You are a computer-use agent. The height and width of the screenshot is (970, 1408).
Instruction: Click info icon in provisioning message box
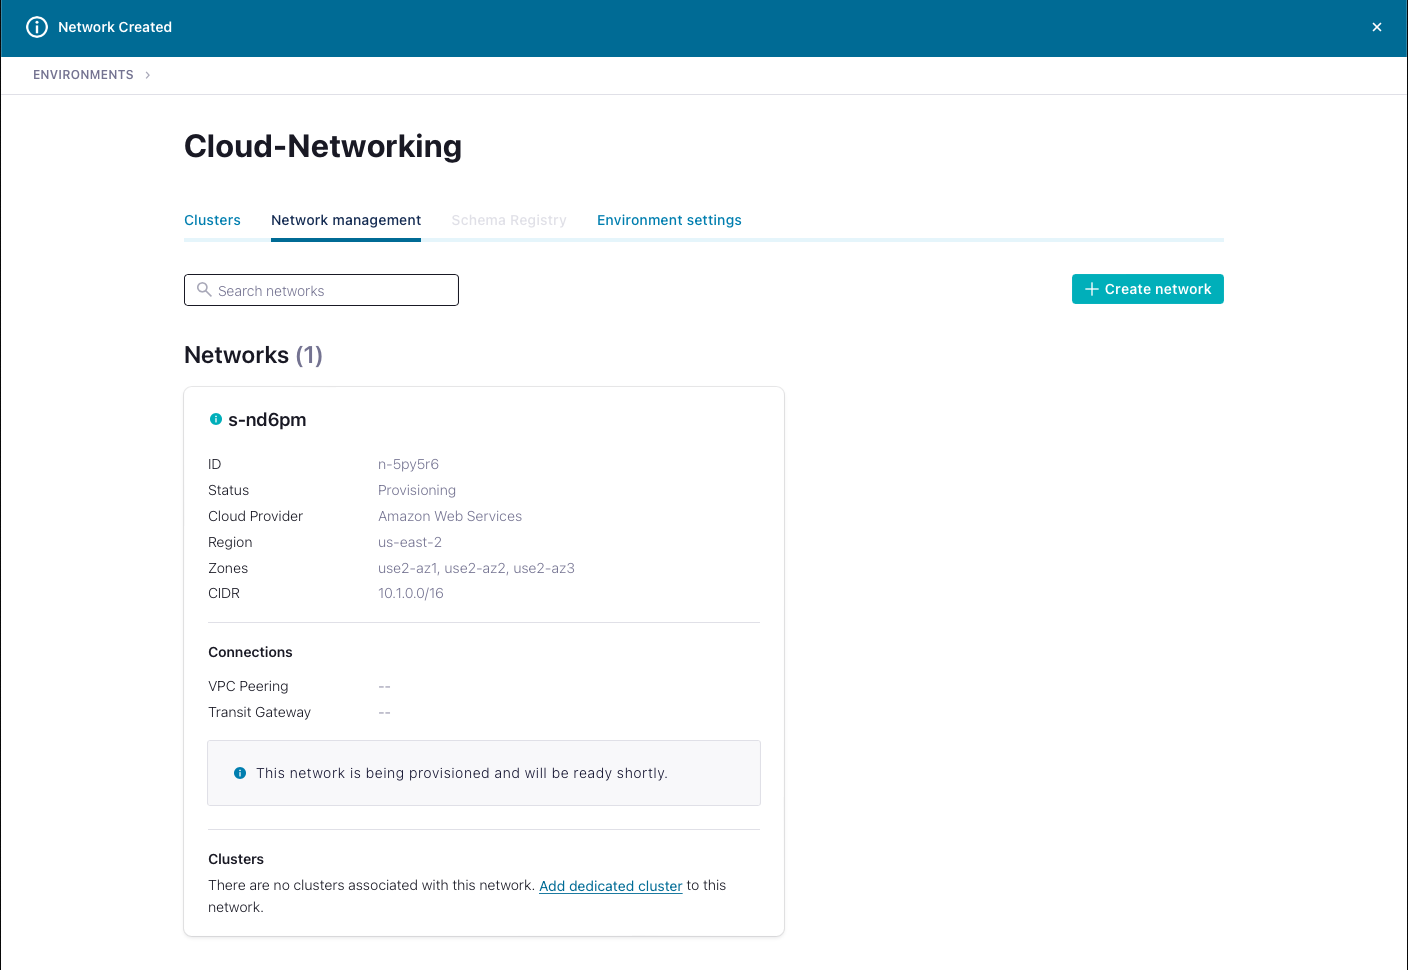point(240,773)
